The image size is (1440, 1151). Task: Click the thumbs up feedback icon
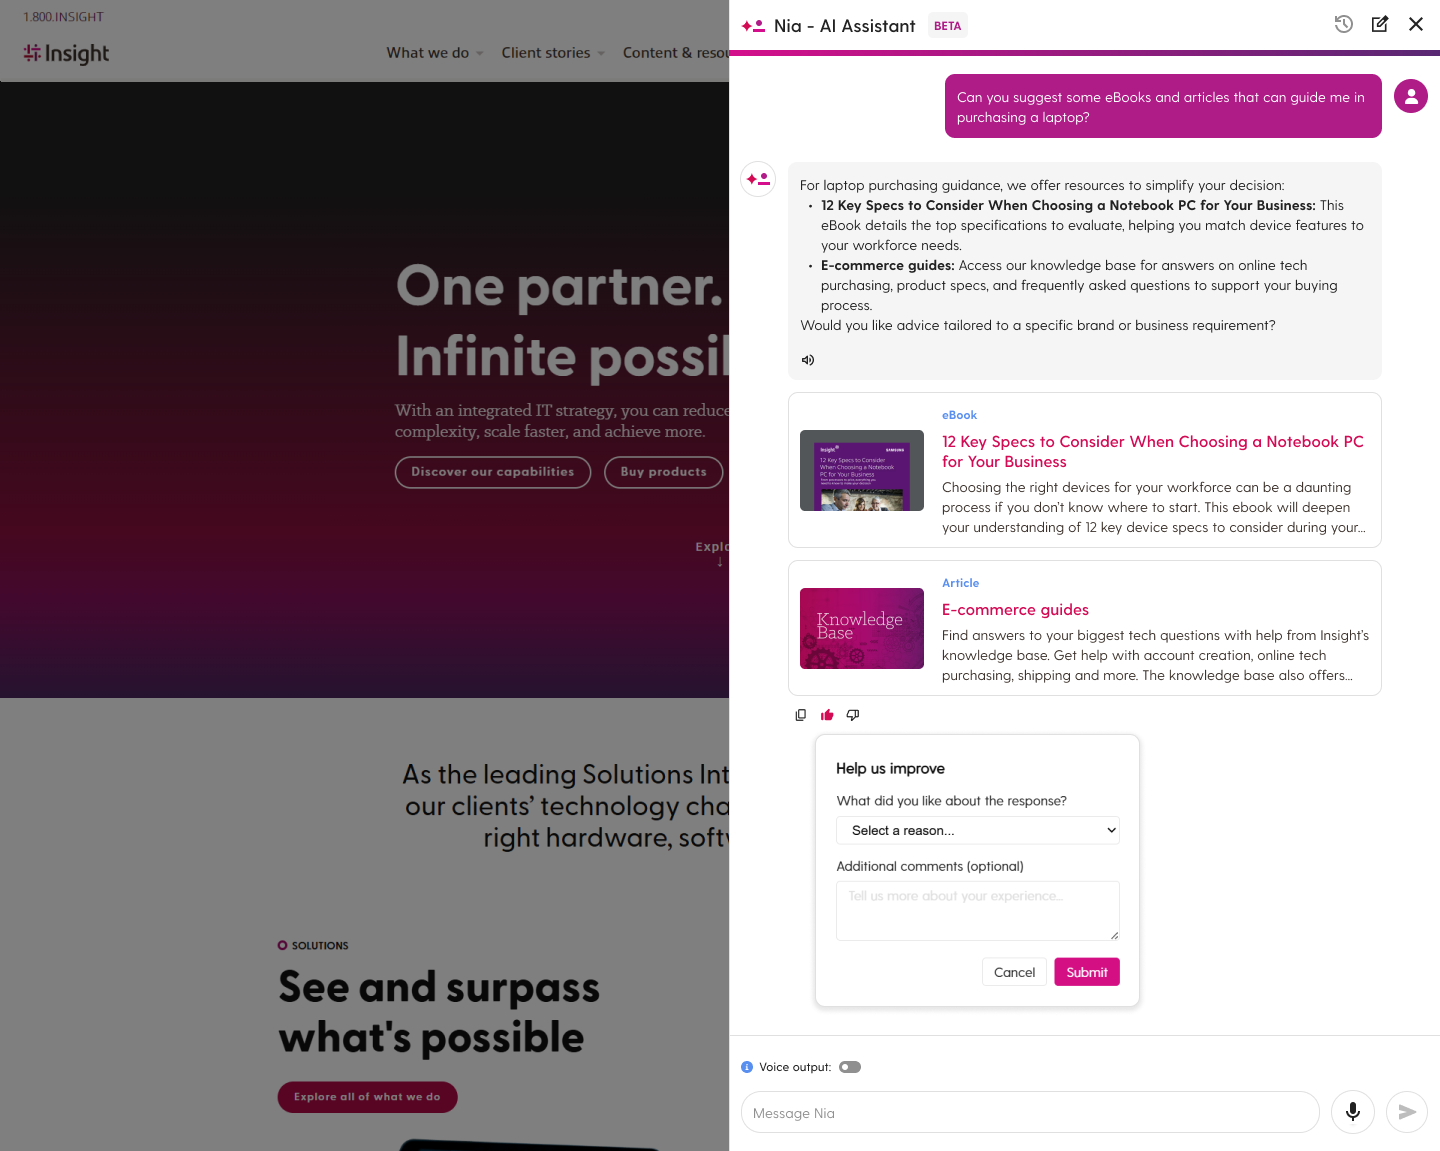click(x=827, y=715)
